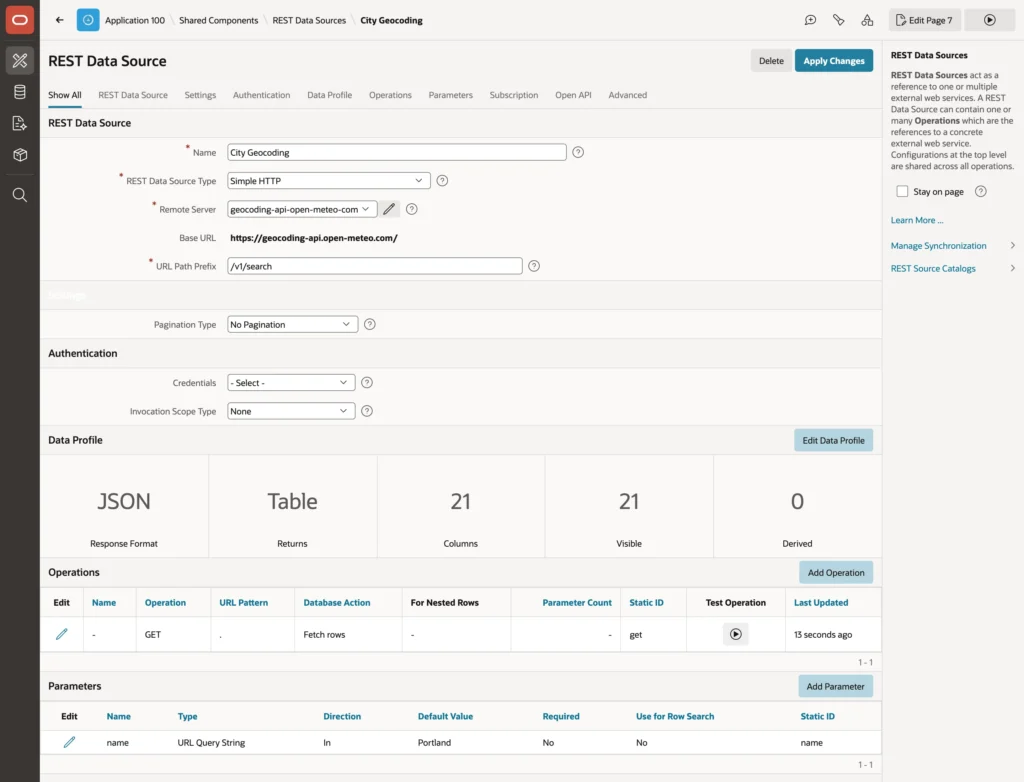Click Add Parameter button
Screen dimensions: 1024x782
(x=835, y=686)
